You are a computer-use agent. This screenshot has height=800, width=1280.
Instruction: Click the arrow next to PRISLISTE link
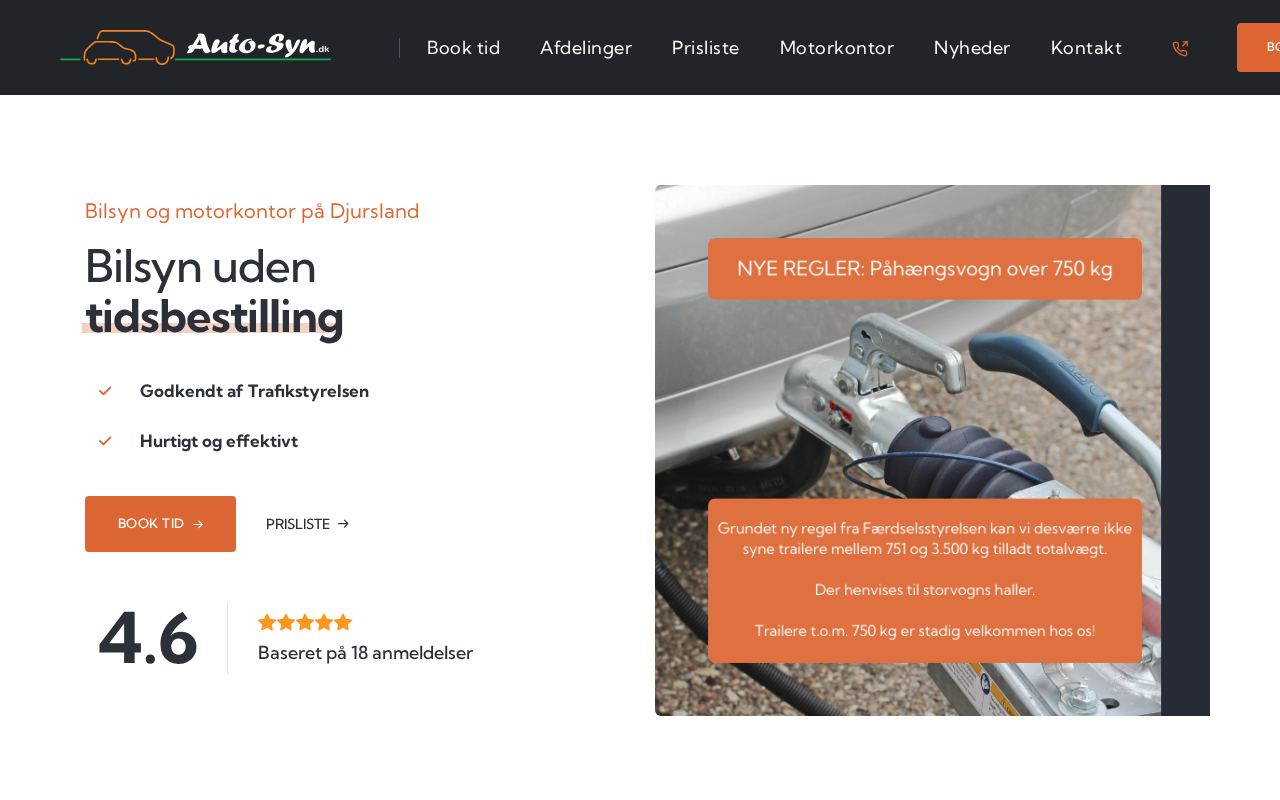(x=343, y=524)
